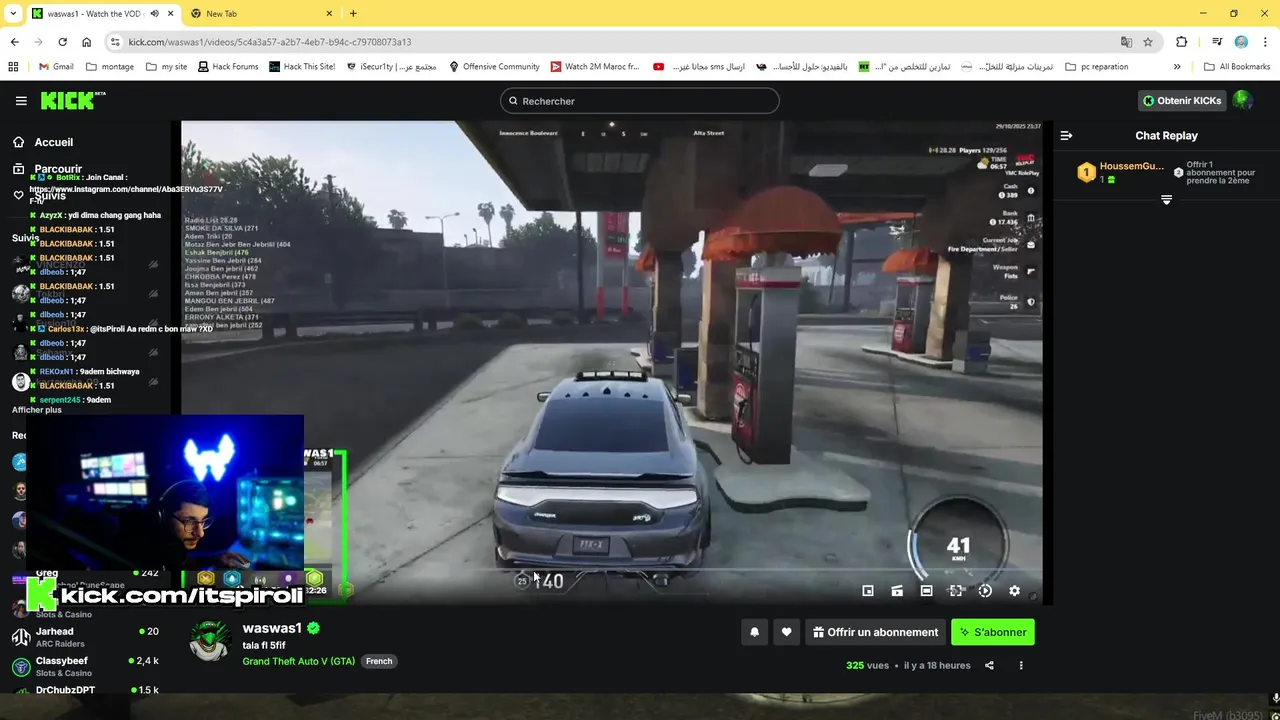Open the media control icon in Chrome toolbar
1280x720 pixels.
click(x=1217, y=42)
